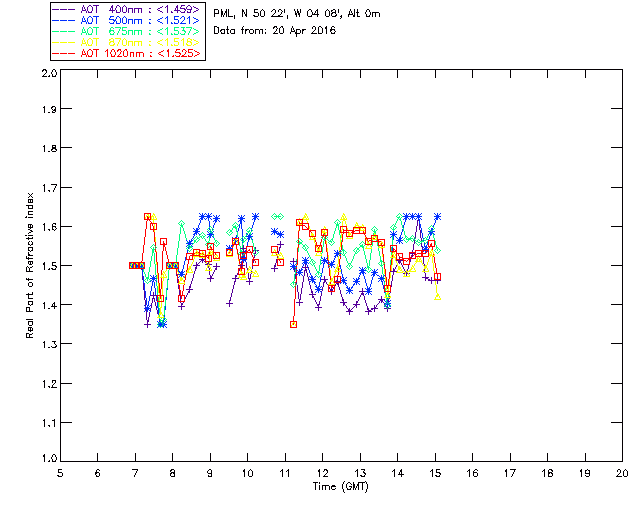Click the x-axis tick label 5
Viewport: 640px width, 512px height.
tap(60, 473)
